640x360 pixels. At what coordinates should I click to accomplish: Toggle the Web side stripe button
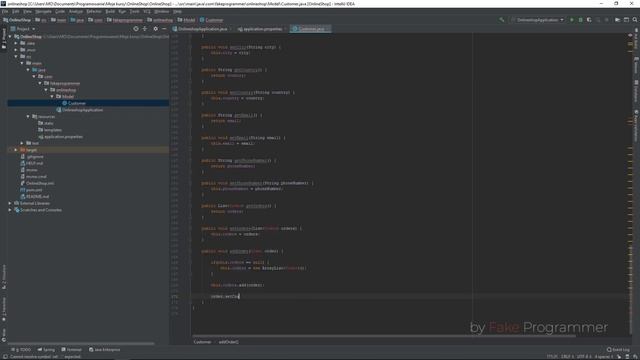[4, 335]
